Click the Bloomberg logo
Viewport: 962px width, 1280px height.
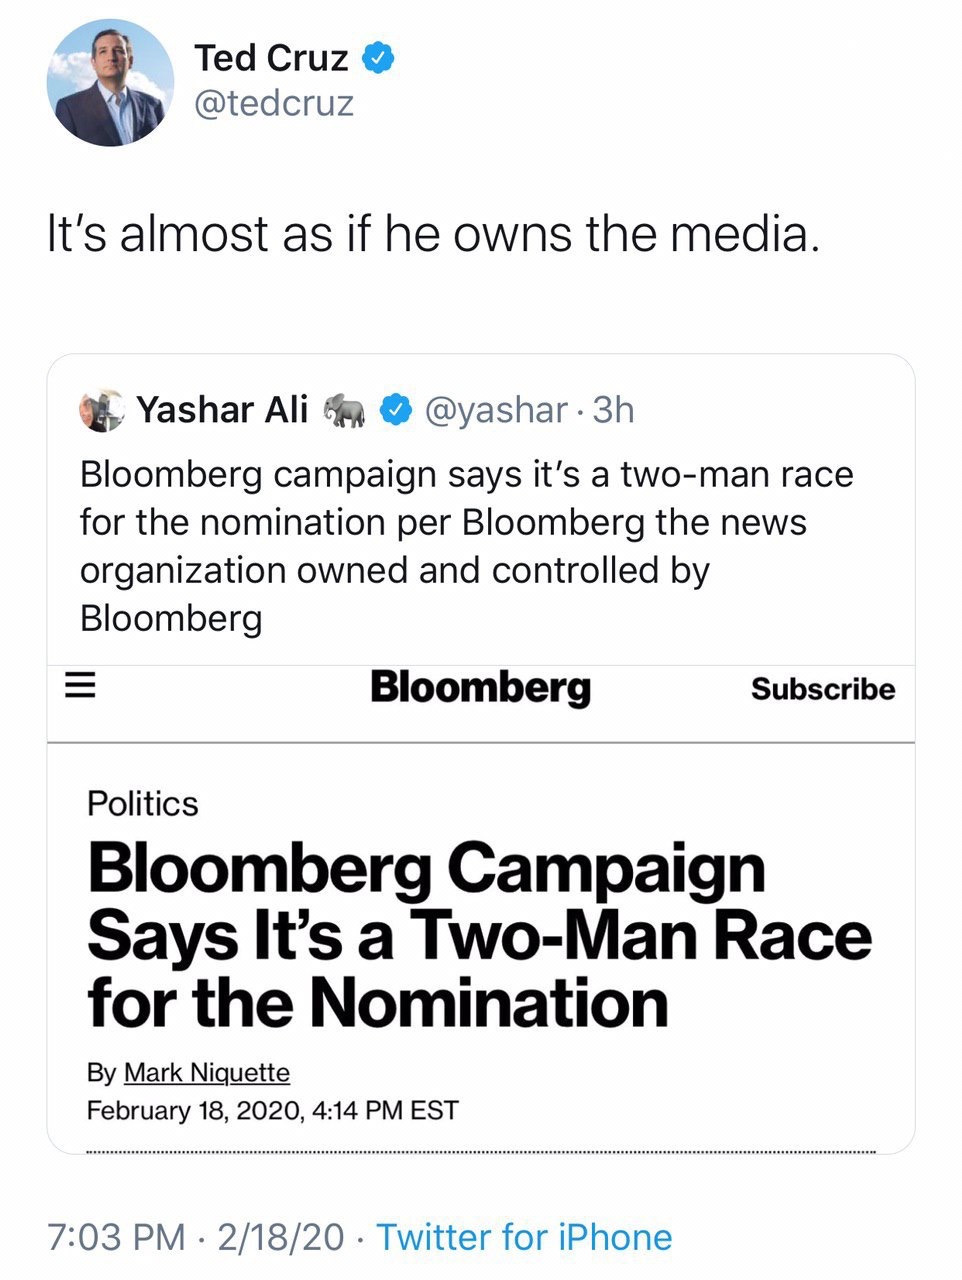[x=480, y=688]
